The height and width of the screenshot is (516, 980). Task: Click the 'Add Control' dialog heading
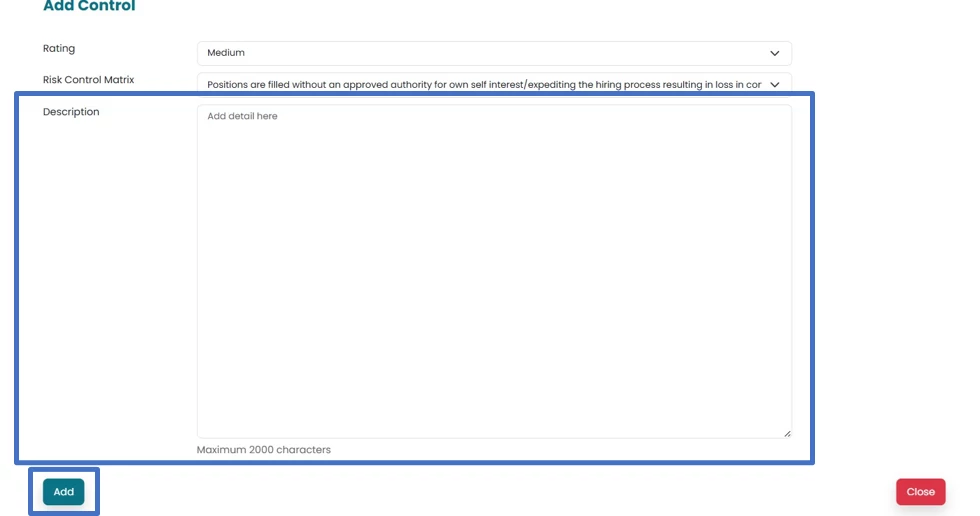(89, 7)
